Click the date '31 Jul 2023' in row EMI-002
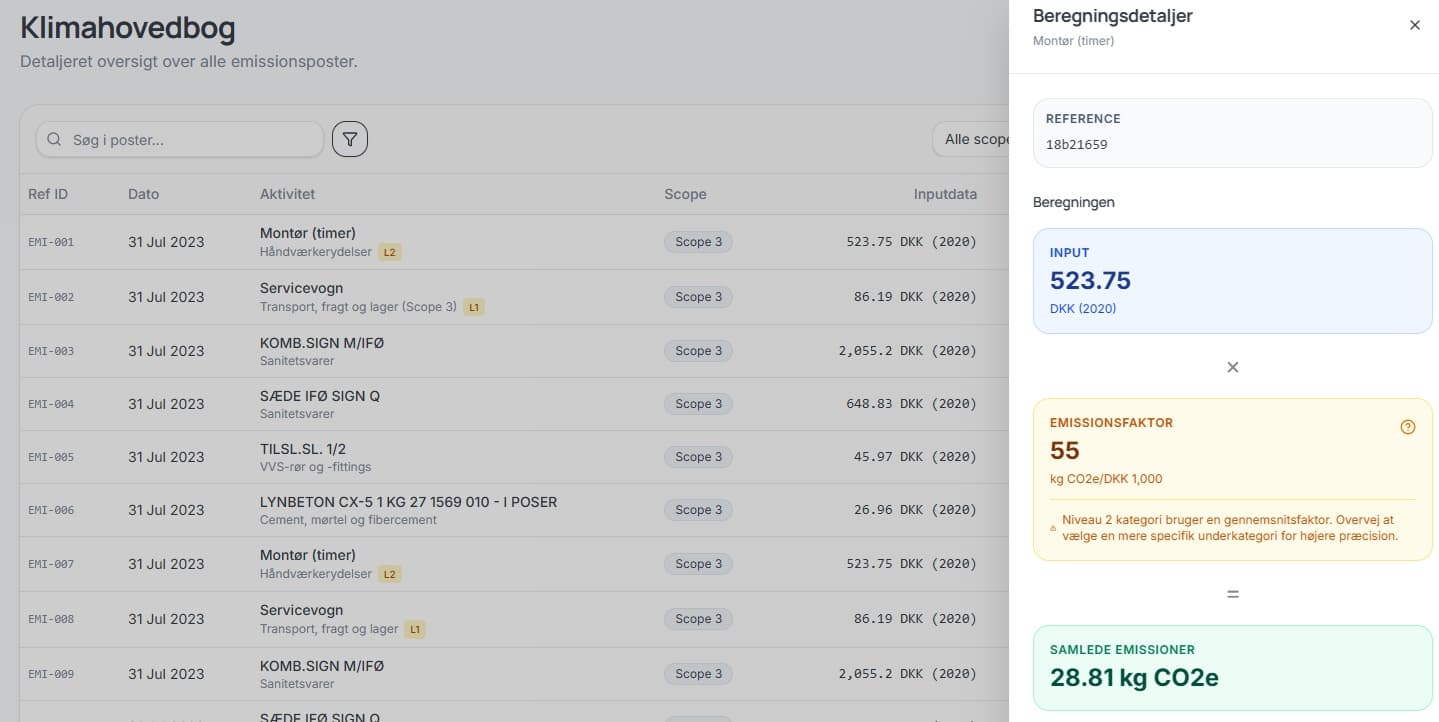The width and height of the screenshot is (1439, 722). click(166, 297)
